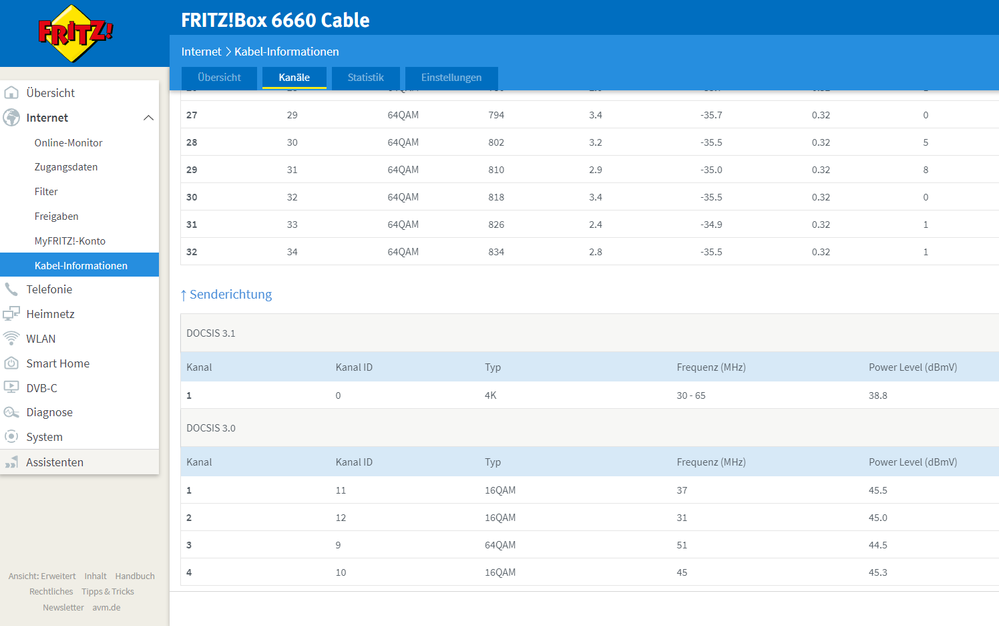The height and width of the screenshot is (626, 999).
Task: Click the DOCSIS 3.1 section label
Action: tap(211, 333)
